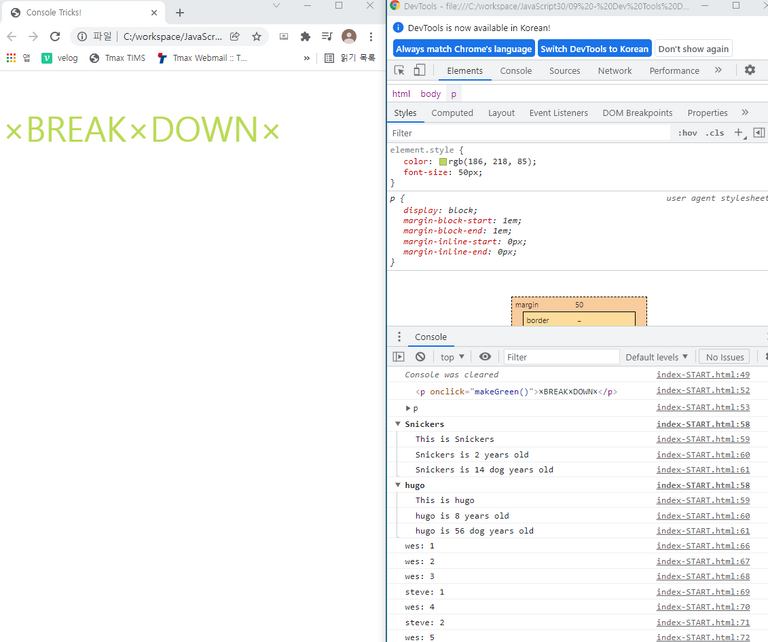Switch to the Network panel tab

coord(615,71)
